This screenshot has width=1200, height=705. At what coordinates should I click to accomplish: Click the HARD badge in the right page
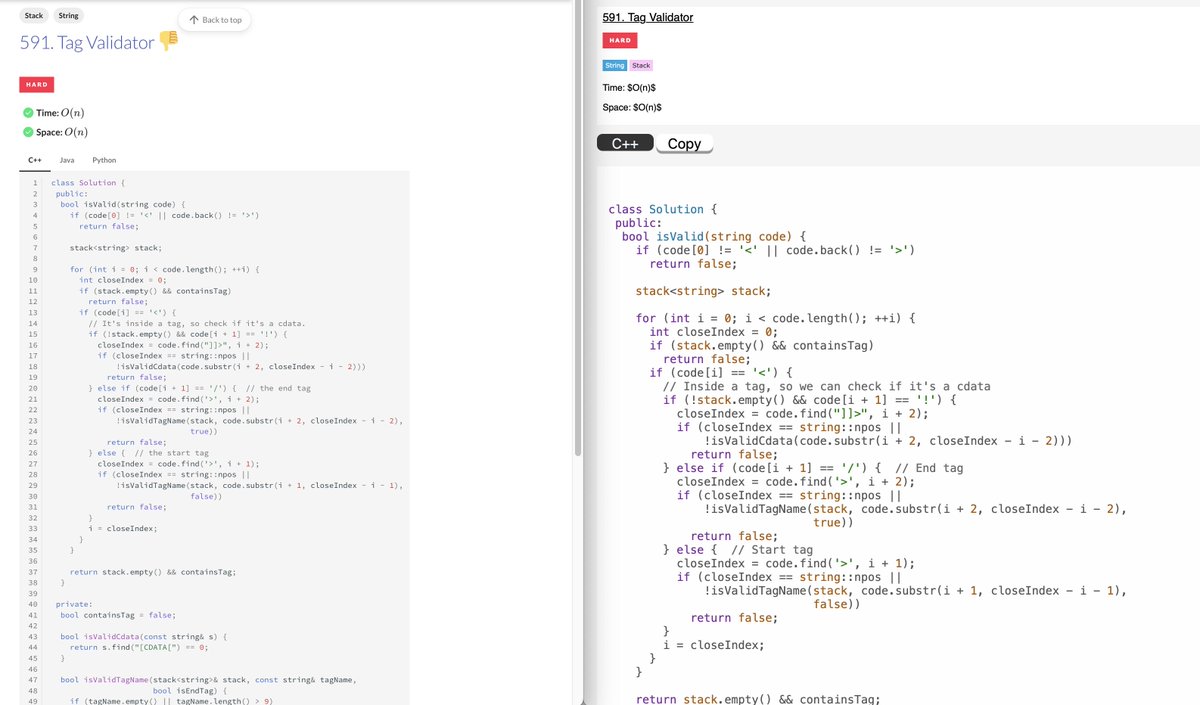(620, 40)
